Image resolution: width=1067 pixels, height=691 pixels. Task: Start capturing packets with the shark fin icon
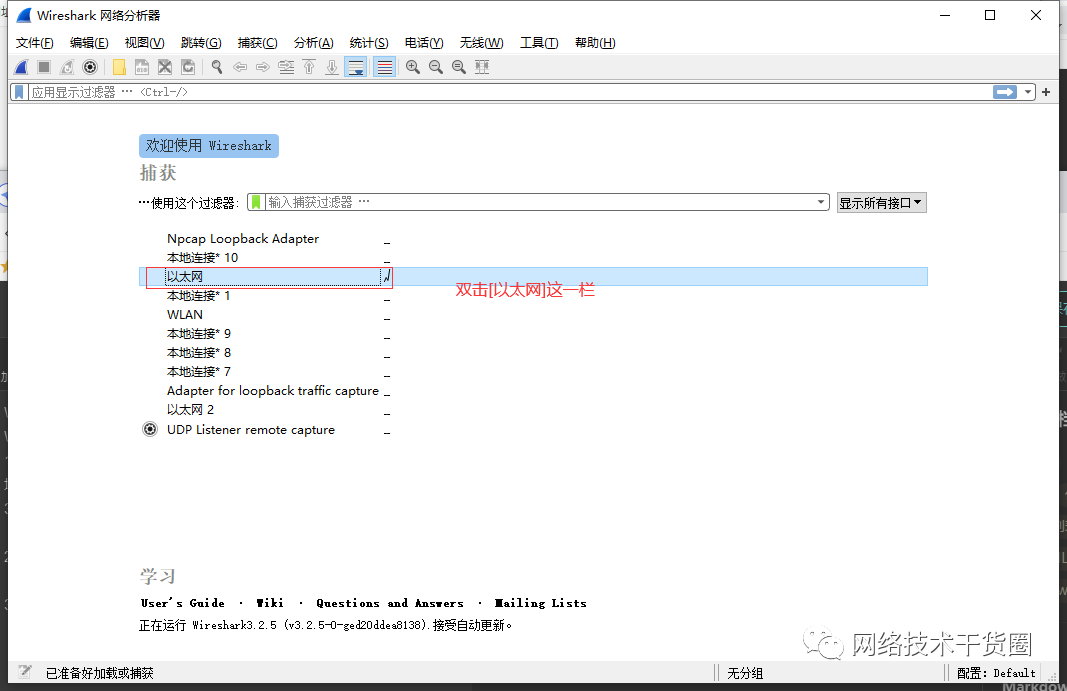click(x=21, y=66)
